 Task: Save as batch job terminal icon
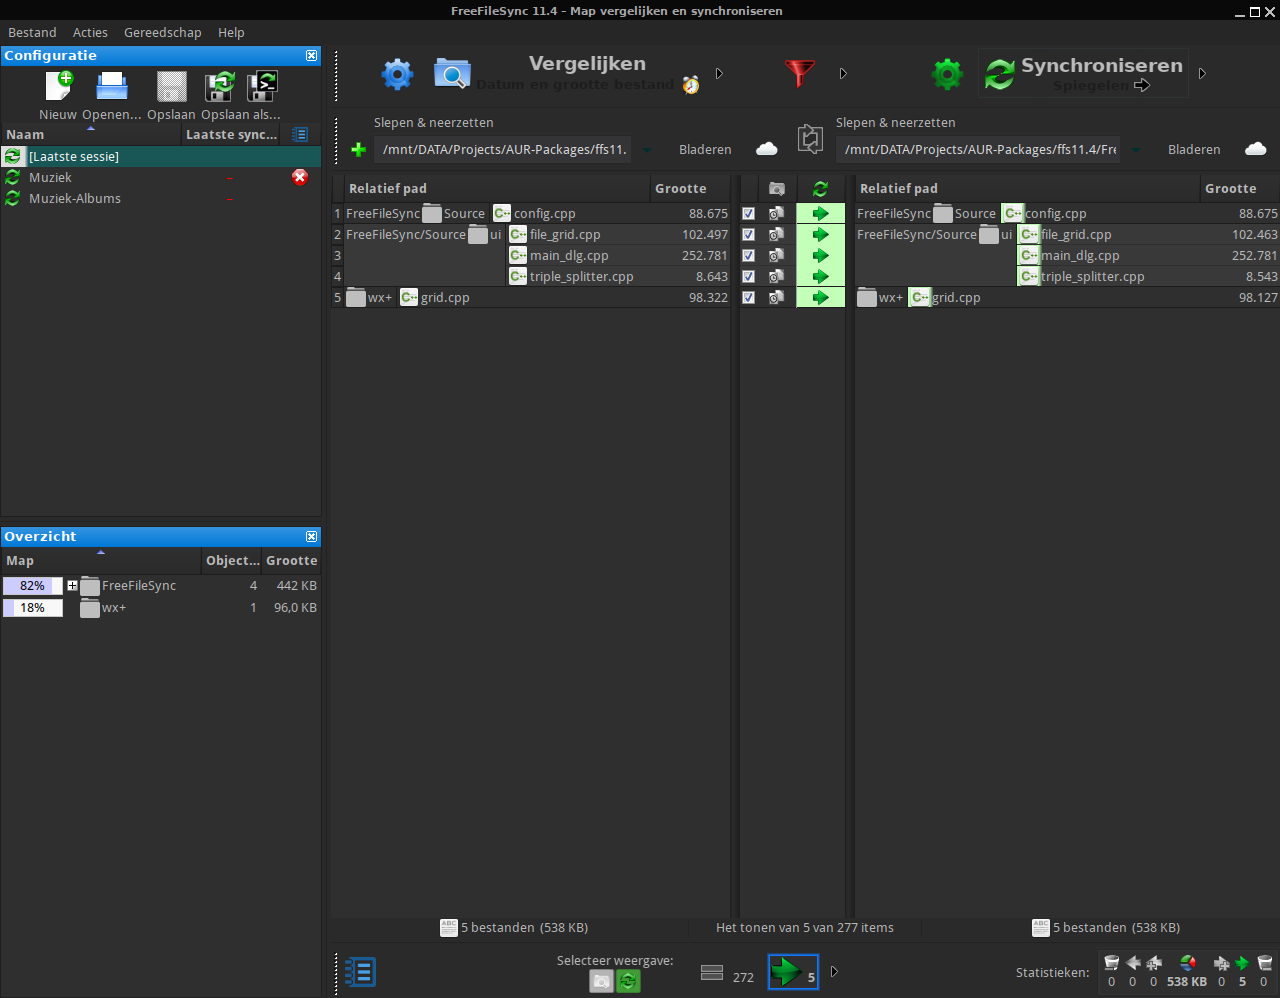coord(263,86)
